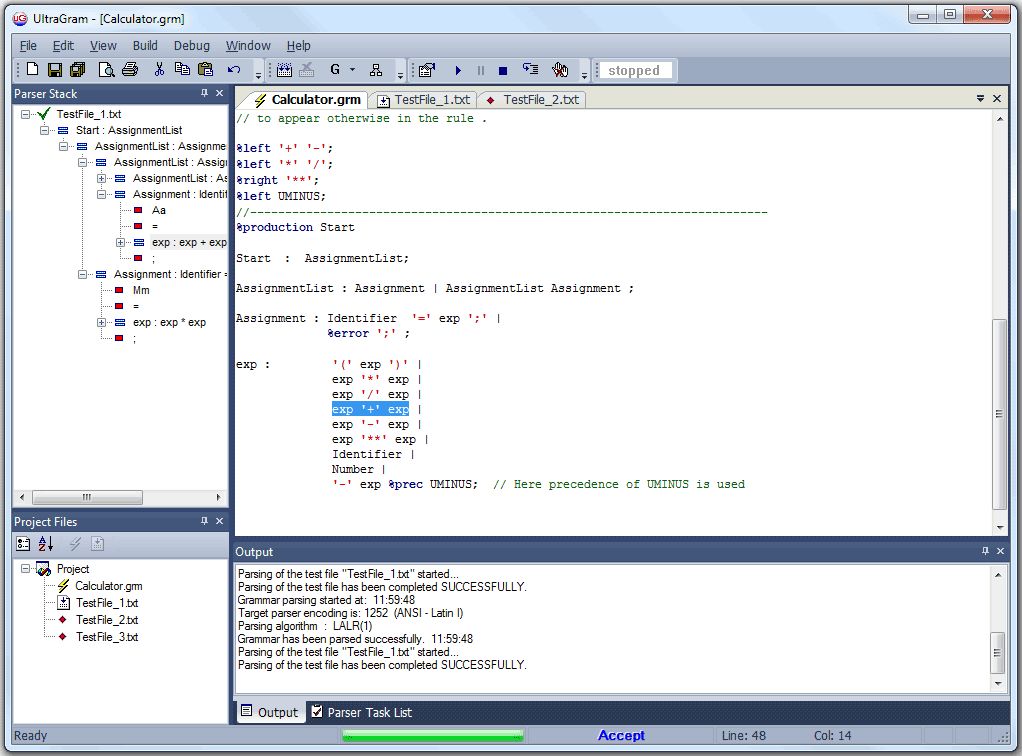
Task: Open the Debug menu
Action: (x=191, y=46)
